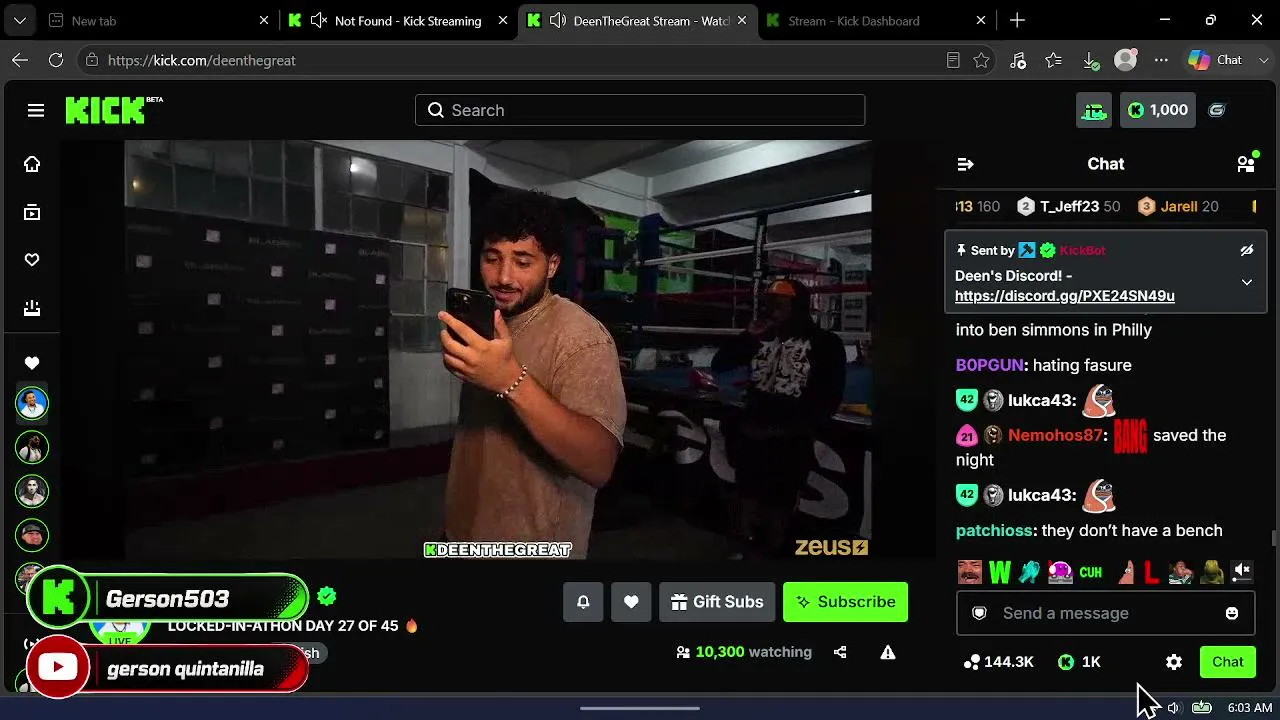This screenshot has height=720, width=1280.
Task: Insert the green frog emote
Action: coord(1211,572)
